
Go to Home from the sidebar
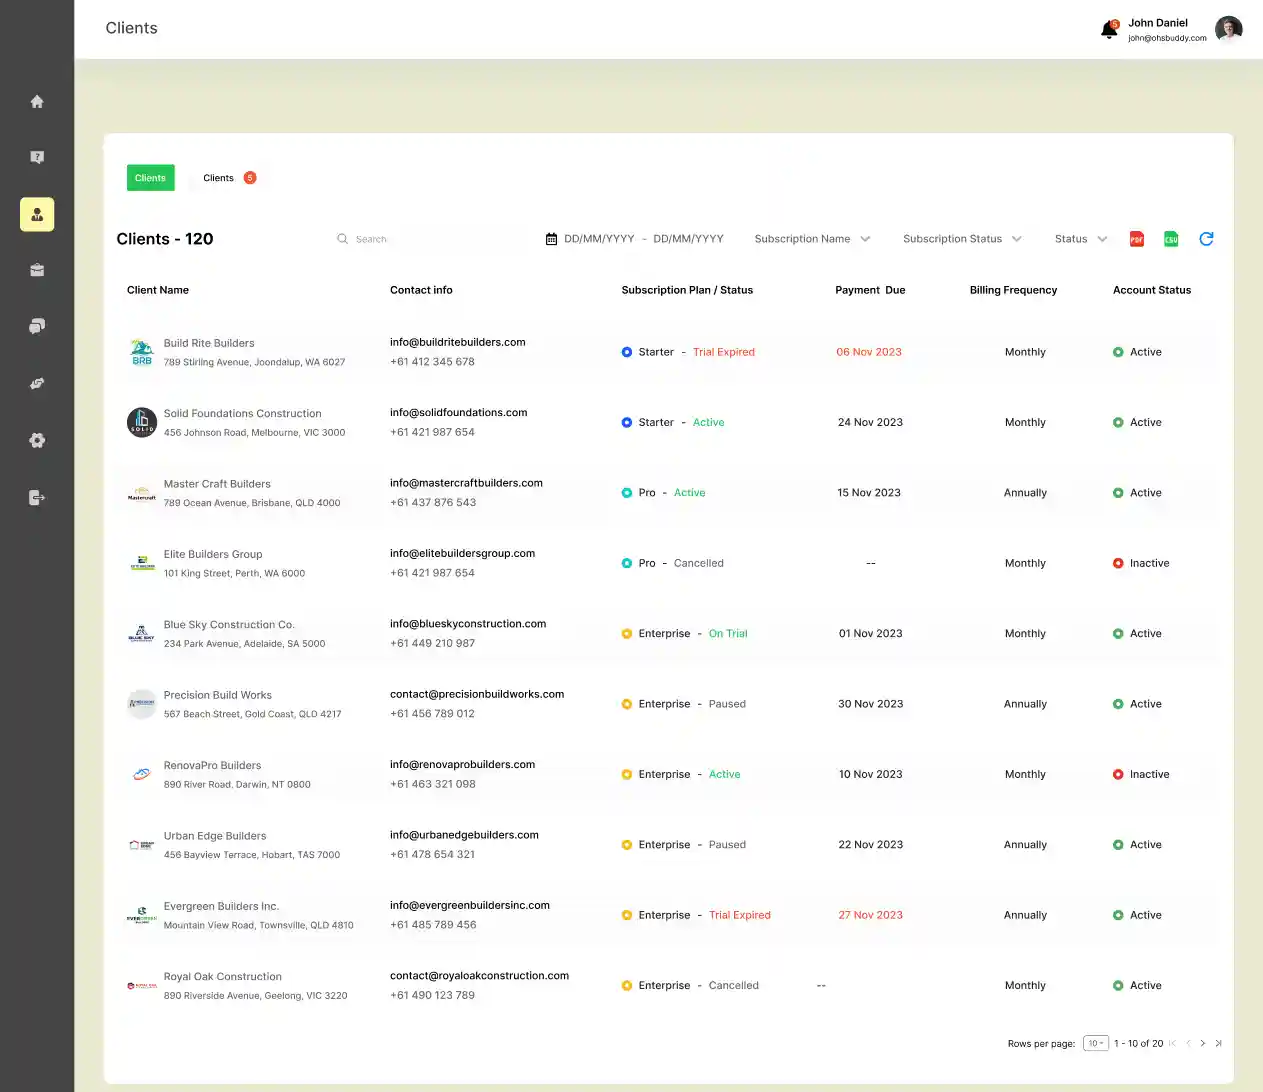(37, 102)
